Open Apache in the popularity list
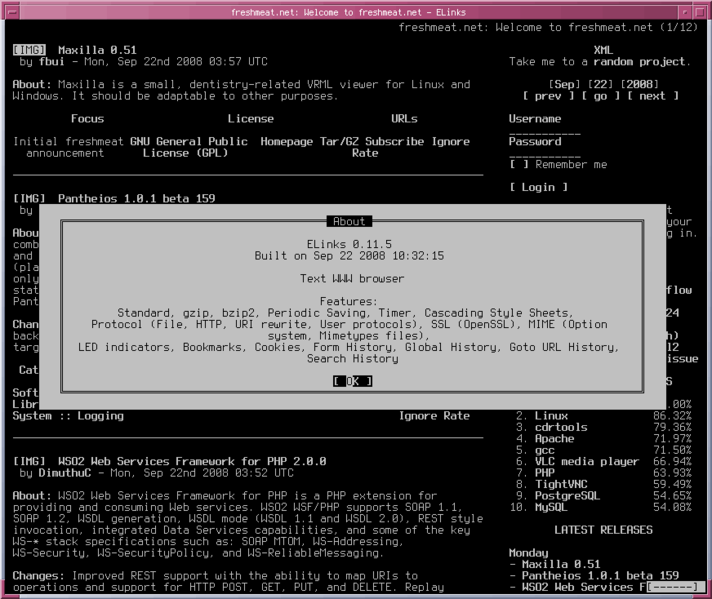This screenshot has height=599, width=712. coord(554,439)
